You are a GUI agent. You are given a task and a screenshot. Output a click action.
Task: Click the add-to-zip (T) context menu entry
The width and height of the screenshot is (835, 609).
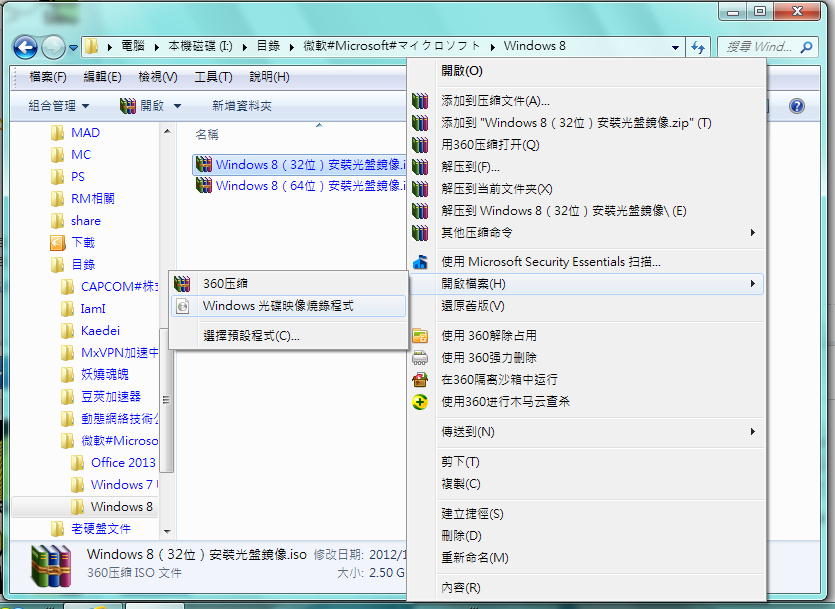point(586,123)
